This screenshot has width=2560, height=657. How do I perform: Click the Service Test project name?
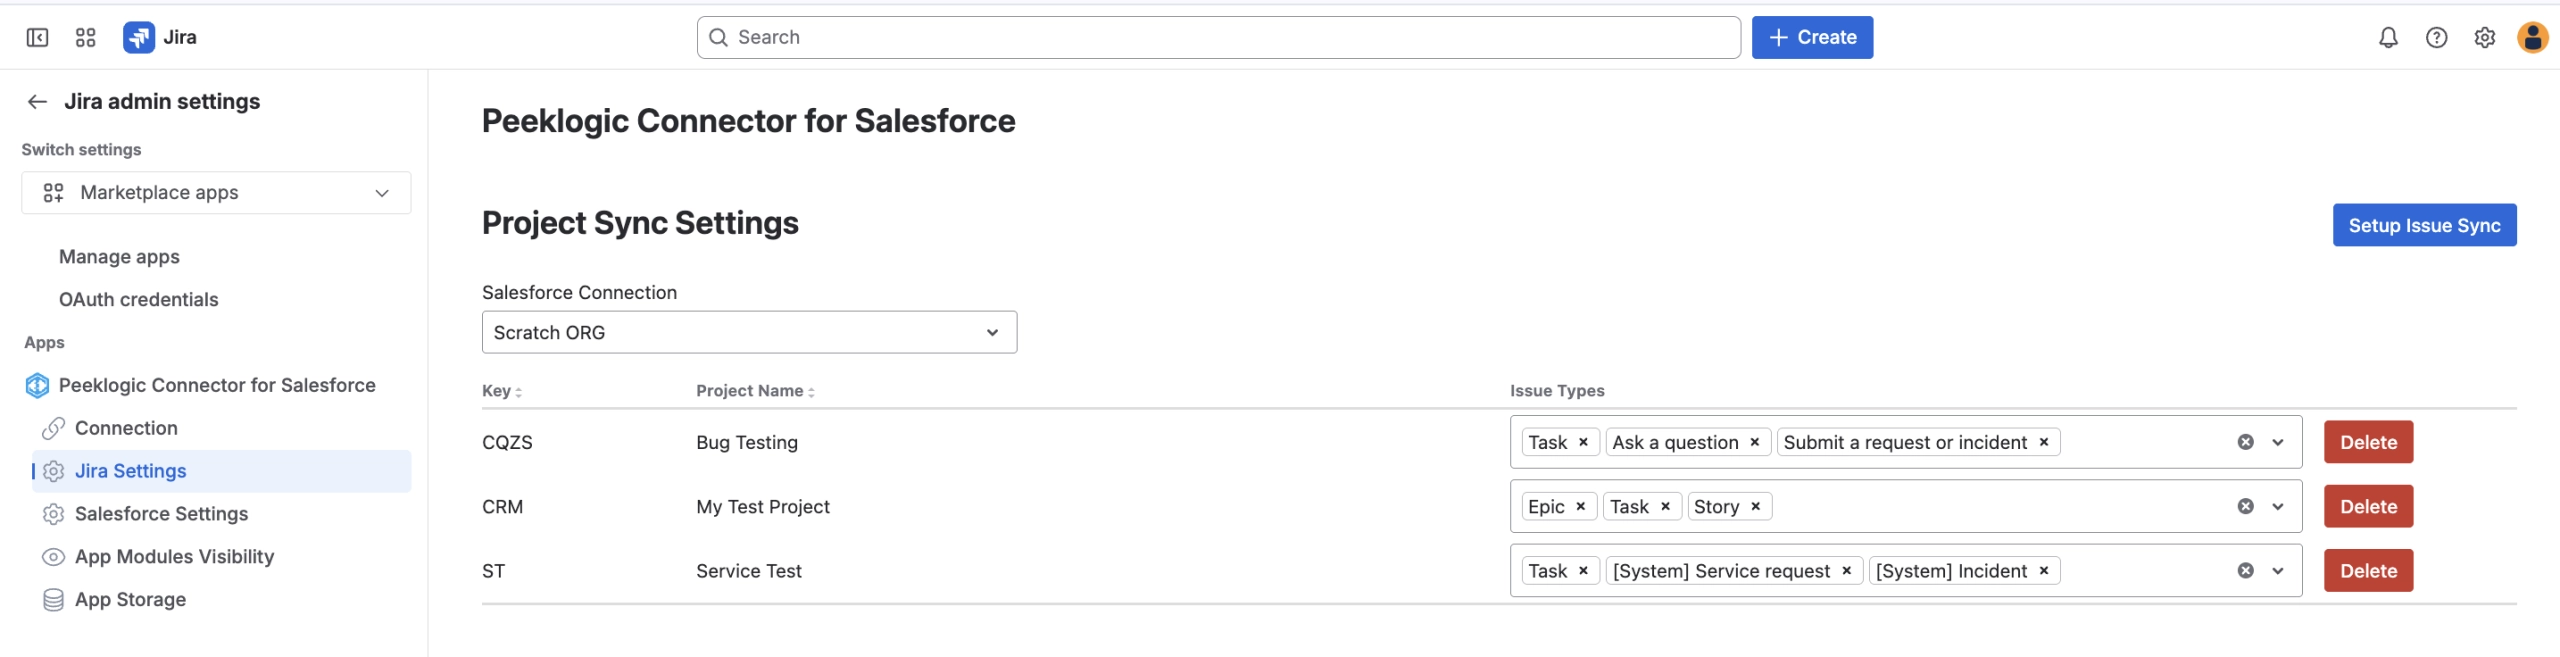[749, 571]
